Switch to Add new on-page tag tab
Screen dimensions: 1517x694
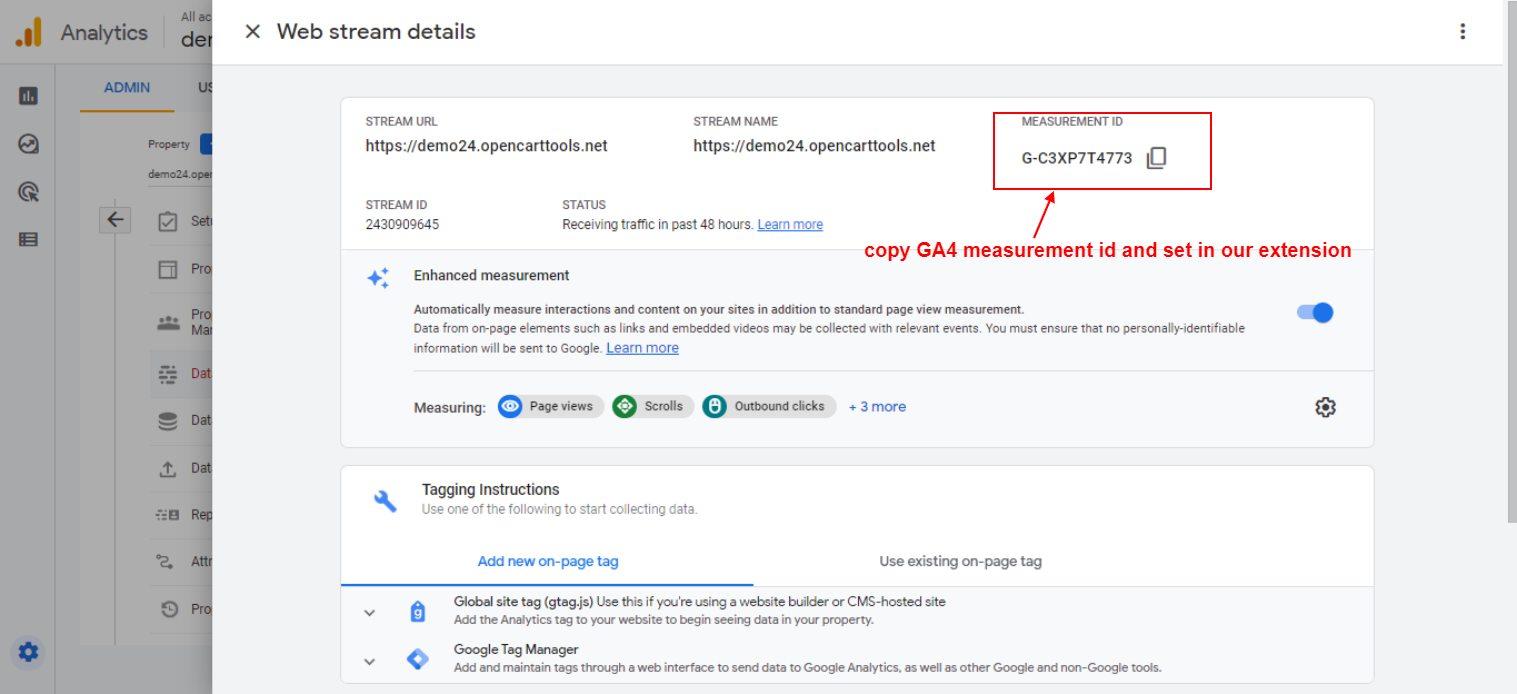pyautogui.click(x=548, y=561)
